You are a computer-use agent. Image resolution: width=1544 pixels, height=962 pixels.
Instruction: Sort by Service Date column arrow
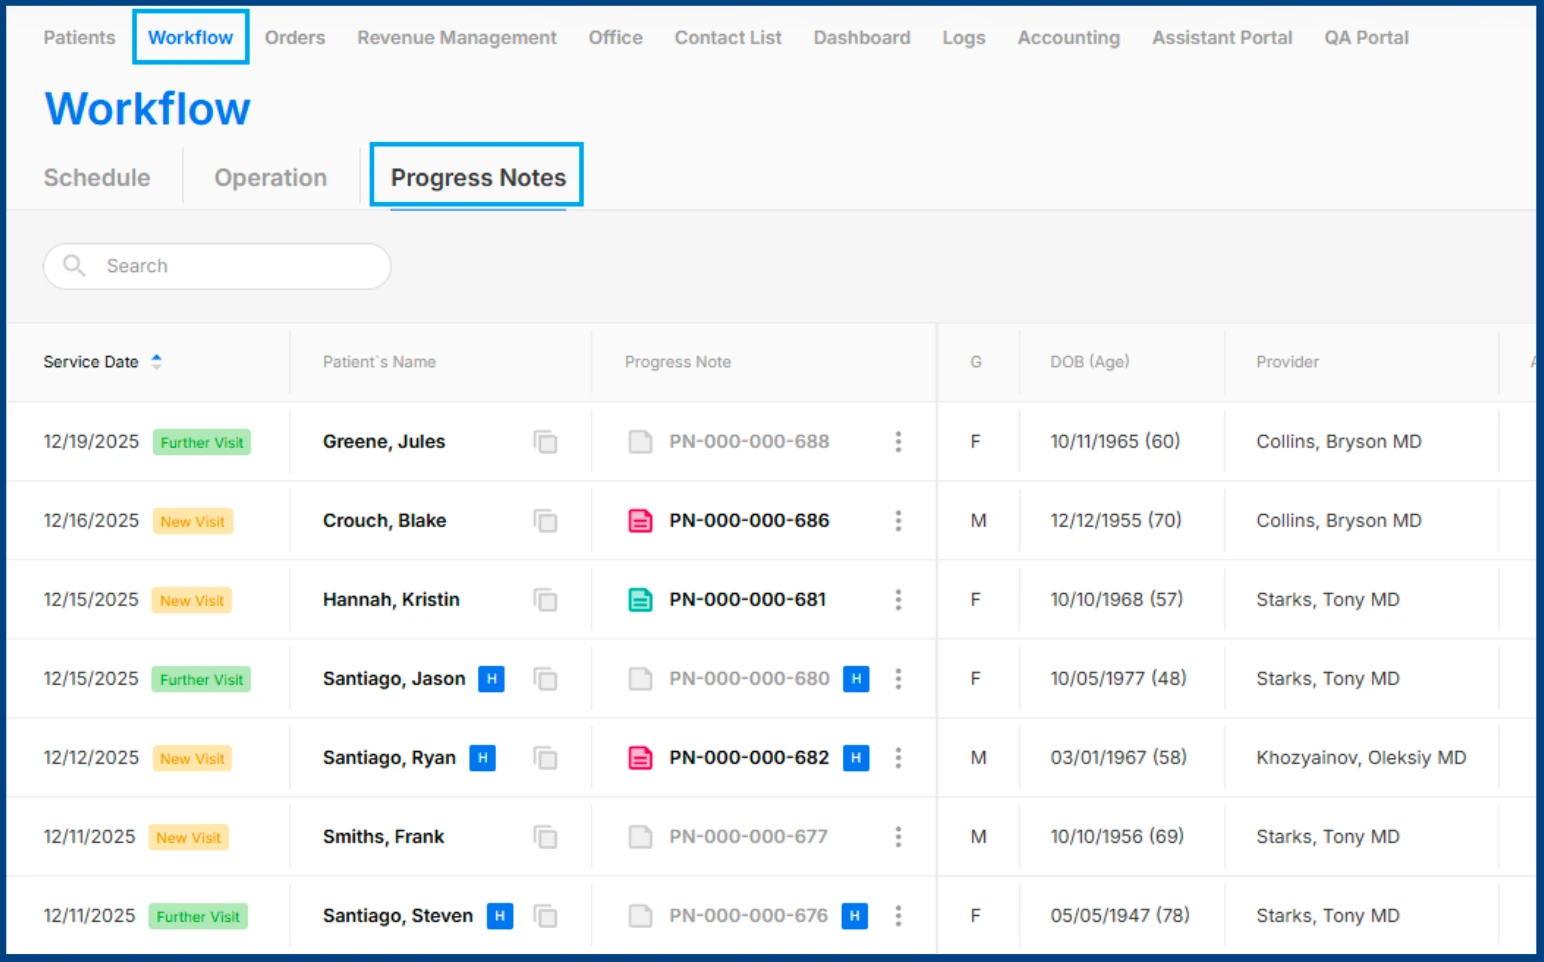(x=156, y=362)
